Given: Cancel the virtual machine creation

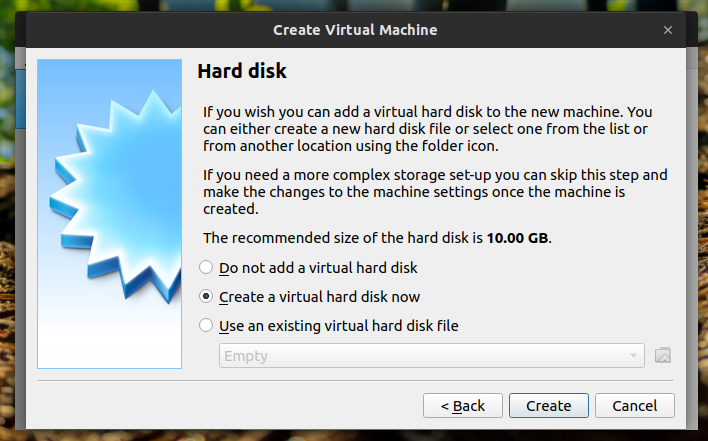Looking at the screenshot, I should [634, 405].
